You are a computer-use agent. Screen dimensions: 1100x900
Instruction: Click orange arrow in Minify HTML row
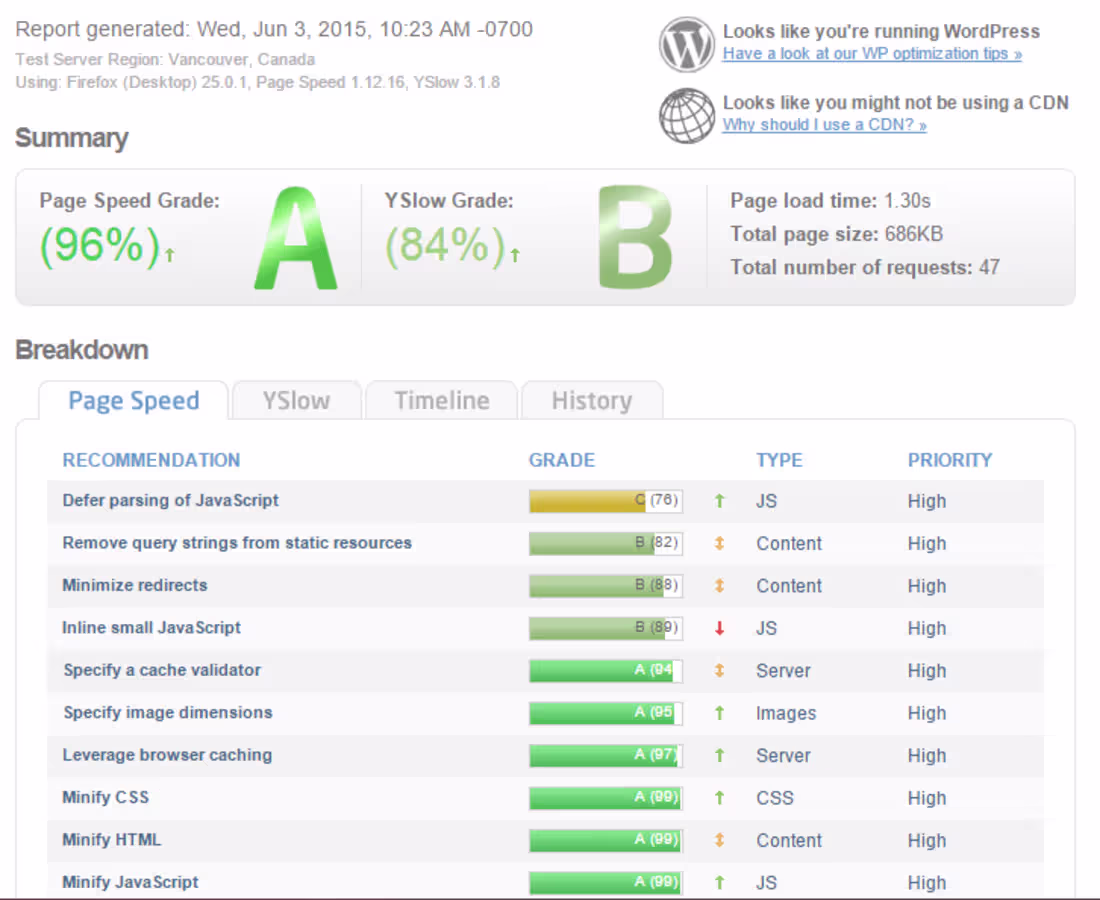tap(719, 840)
